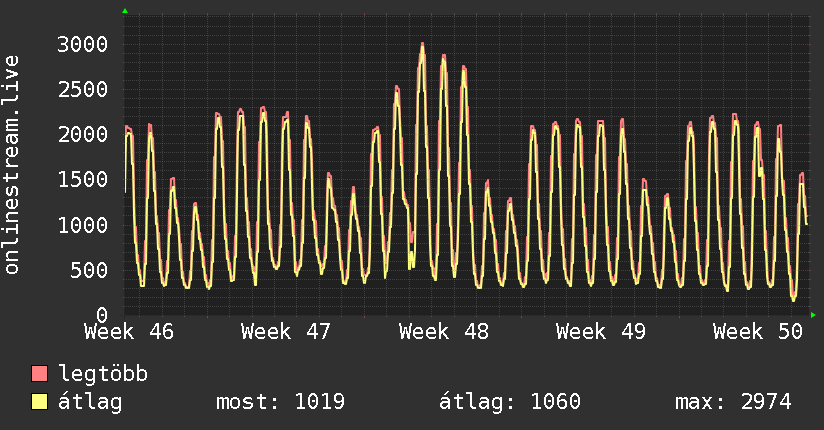
Task: Click the 500 value on the Y axis
Action: click(x=89, y=270)
